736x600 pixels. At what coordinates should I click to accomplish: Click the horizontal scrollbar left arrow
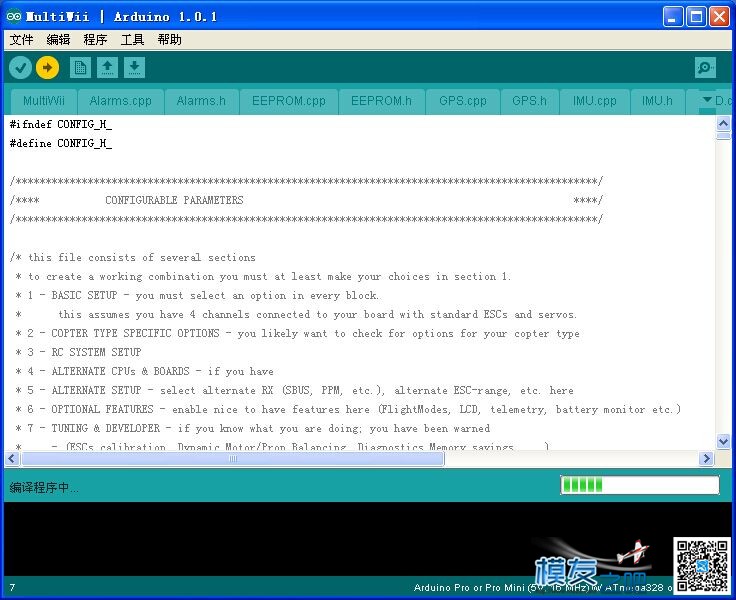(x=12, y=459)
